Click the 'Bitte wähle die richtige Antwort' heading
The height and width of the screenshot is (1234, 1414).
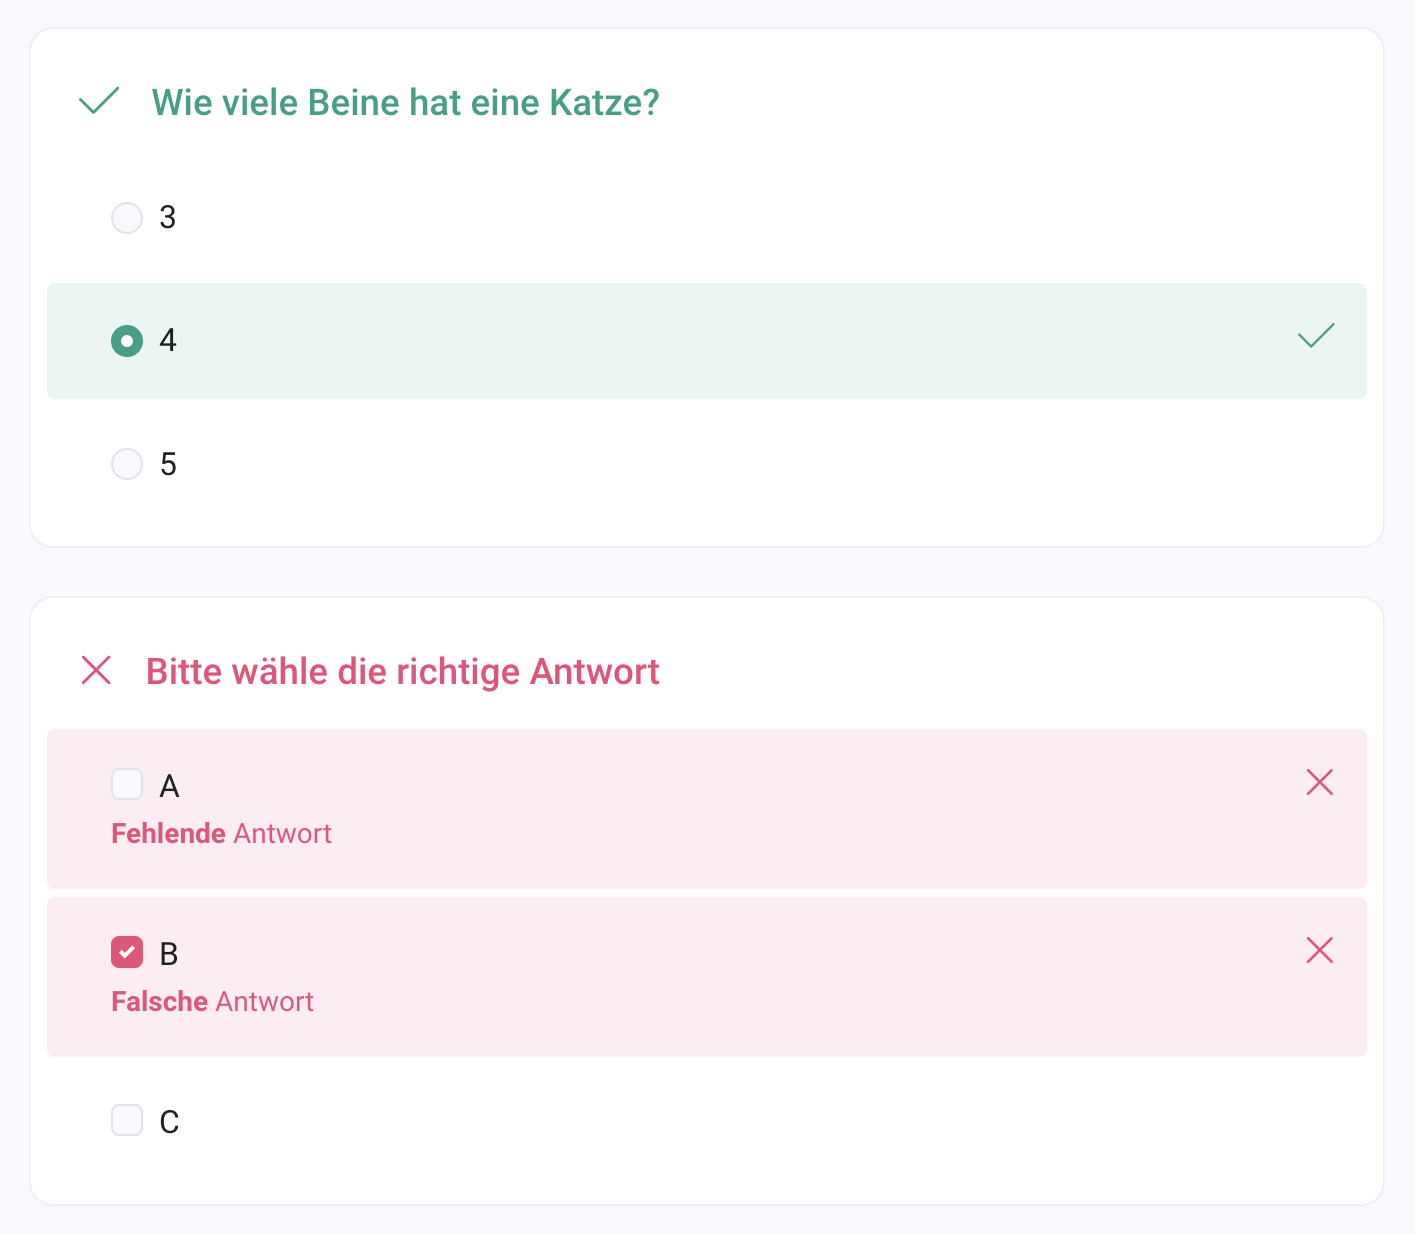[402, 671]
